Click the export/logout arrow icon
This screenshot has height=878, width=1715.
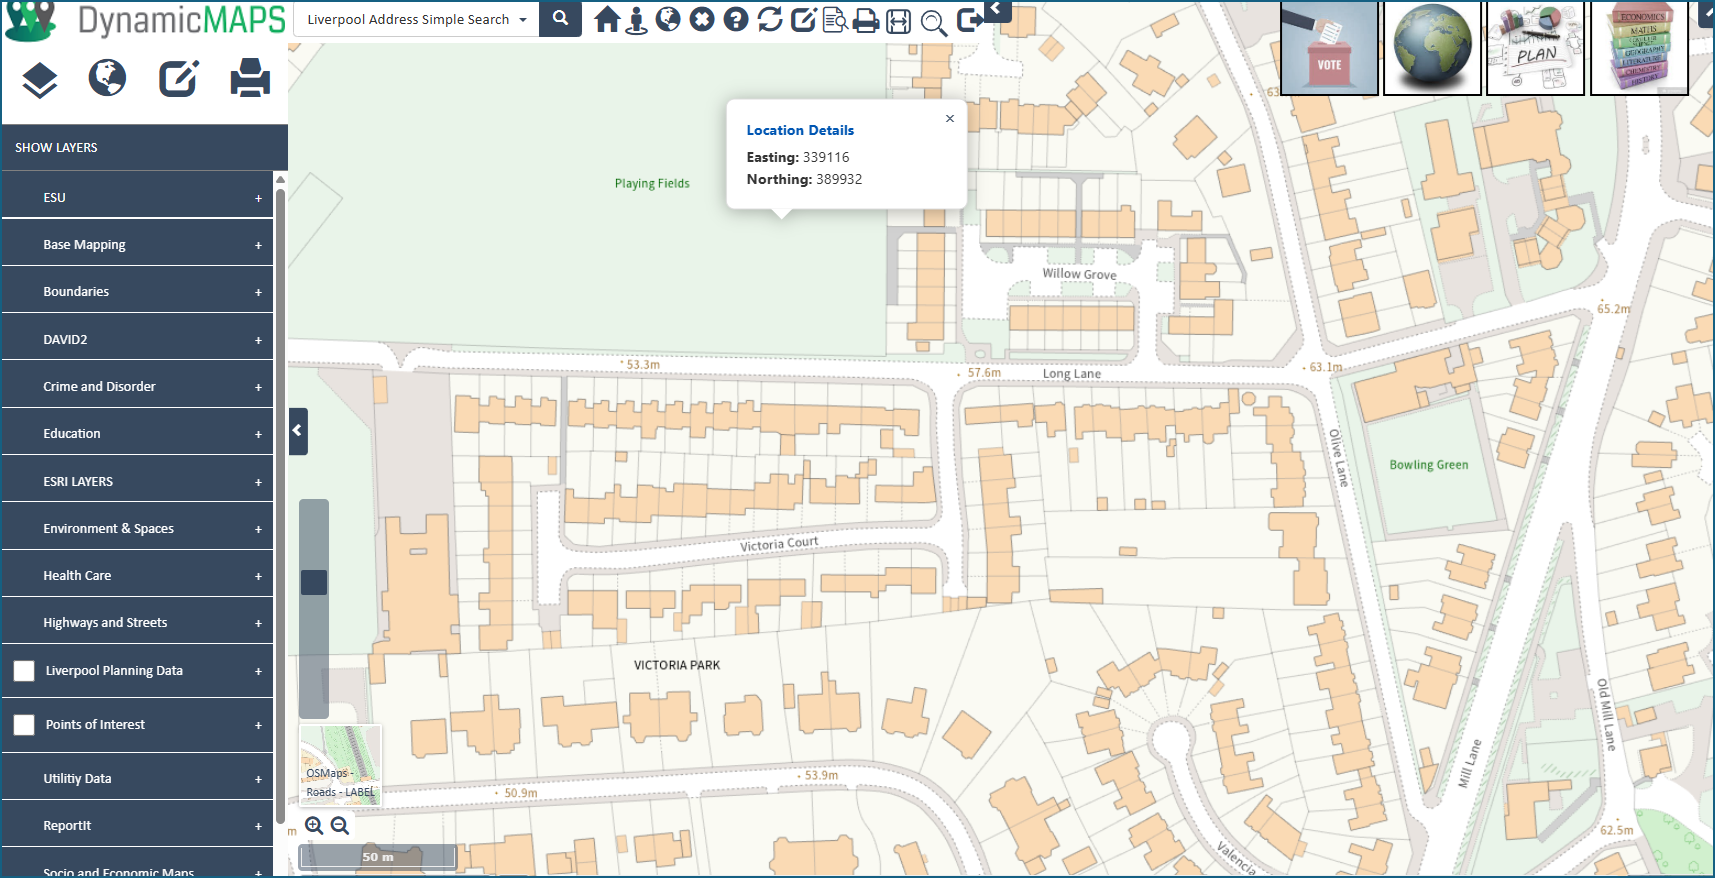(x=969, y=20)
